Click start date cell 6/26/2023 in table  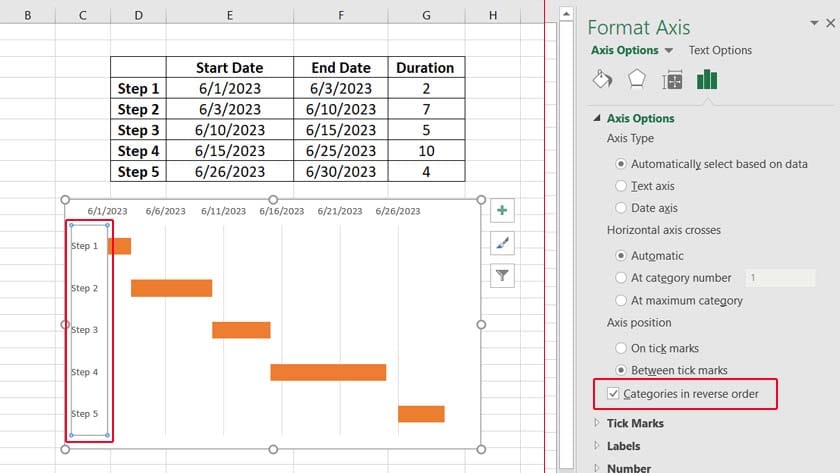230,171
